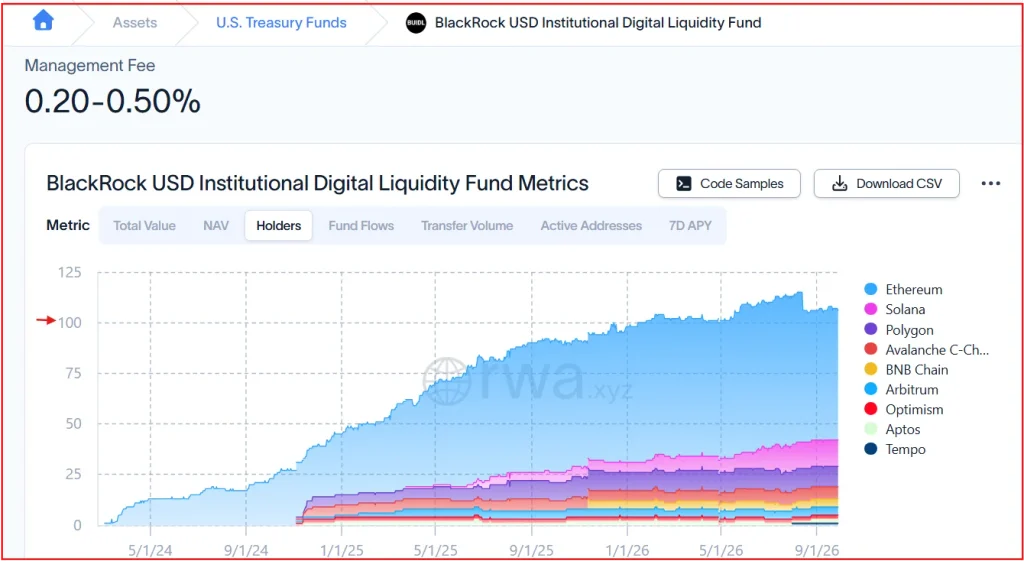
Task: Click the 25 y-axis value label
Action: click(x=73, y=474)
